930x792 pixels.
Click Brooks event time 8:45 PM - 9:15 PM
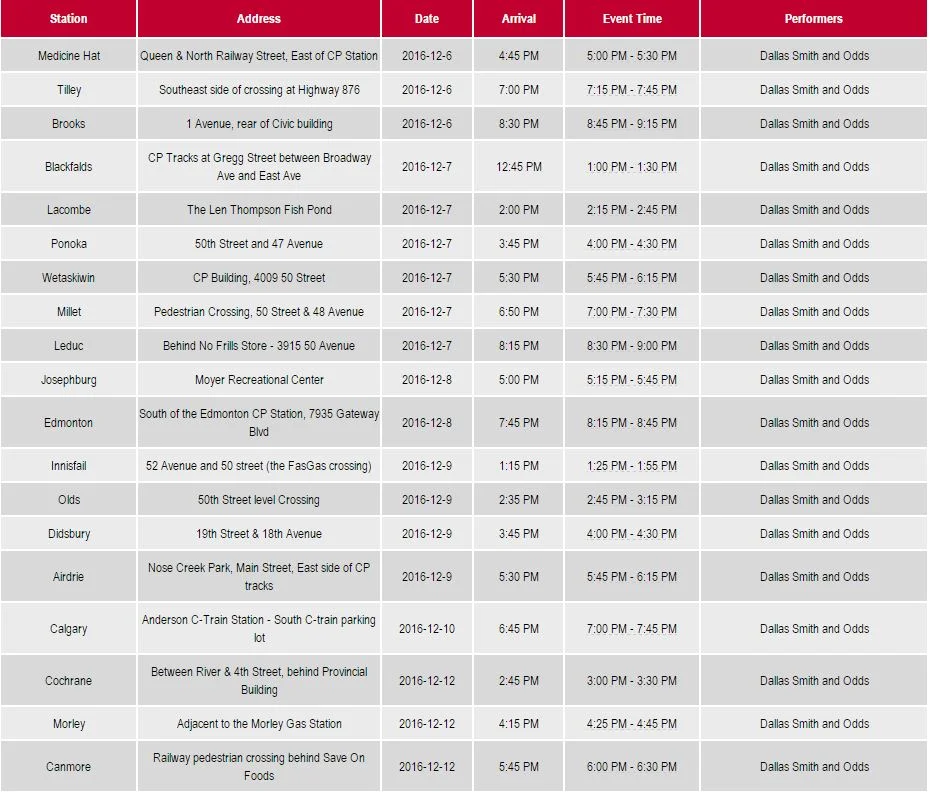[632, 123]
